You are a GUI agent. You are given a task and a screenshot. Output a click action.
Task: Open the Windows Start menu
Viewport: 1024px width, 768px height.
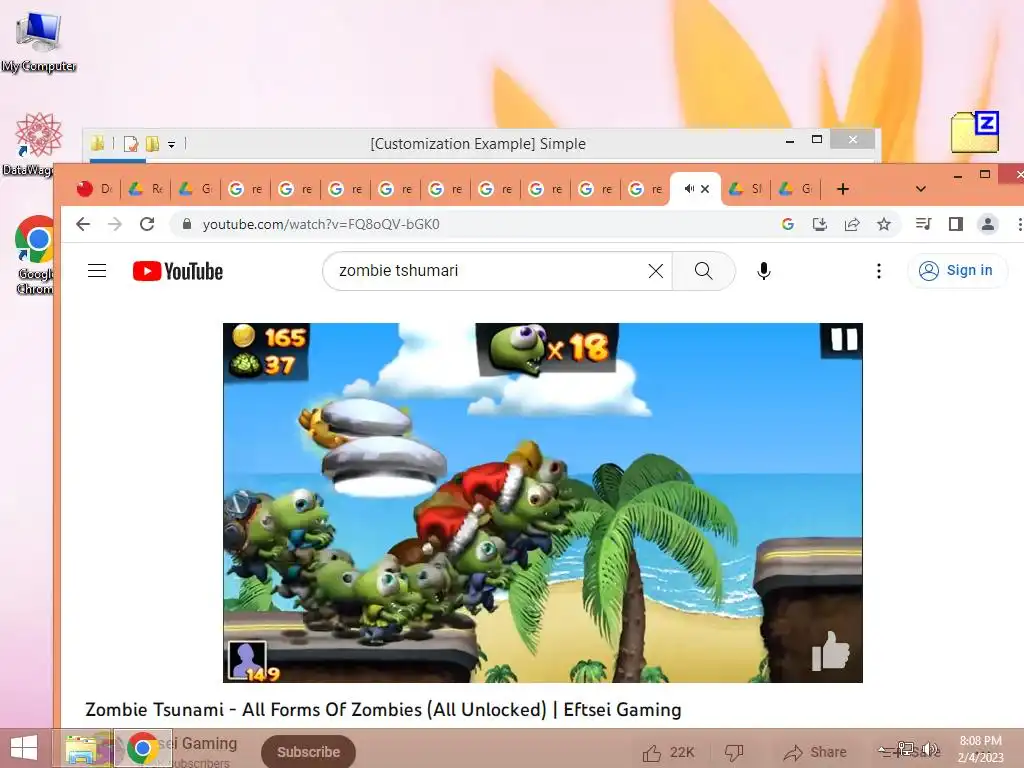[24, 748]
